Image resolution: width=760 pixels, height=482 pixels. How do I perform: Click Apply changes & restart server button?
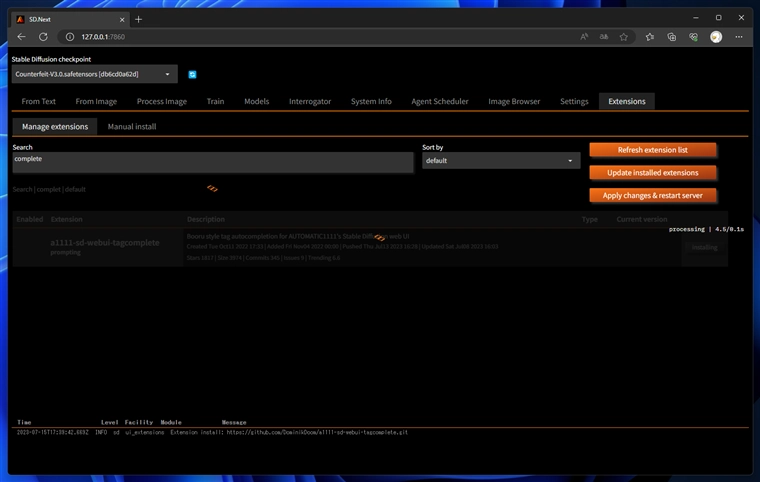(x=652, y=195)
